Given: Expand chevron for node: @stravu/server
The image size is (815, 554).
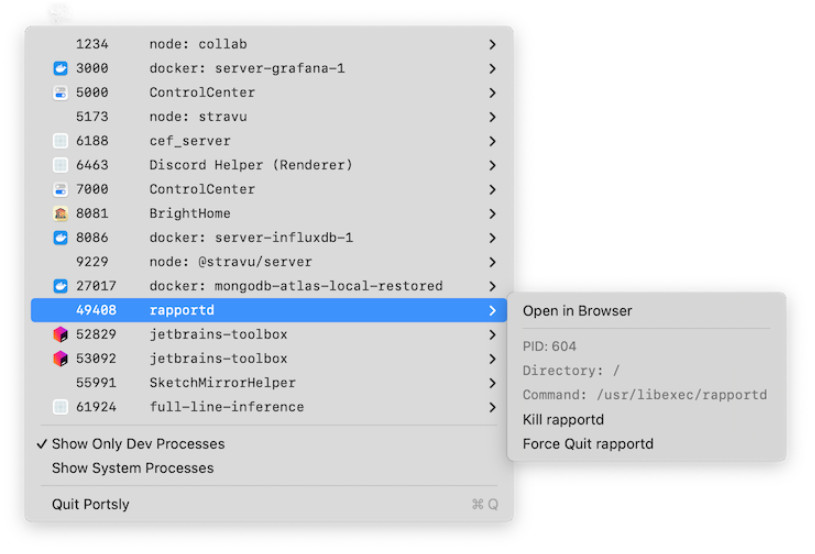Looking at the screenshot, I should [x=492, y=262].
